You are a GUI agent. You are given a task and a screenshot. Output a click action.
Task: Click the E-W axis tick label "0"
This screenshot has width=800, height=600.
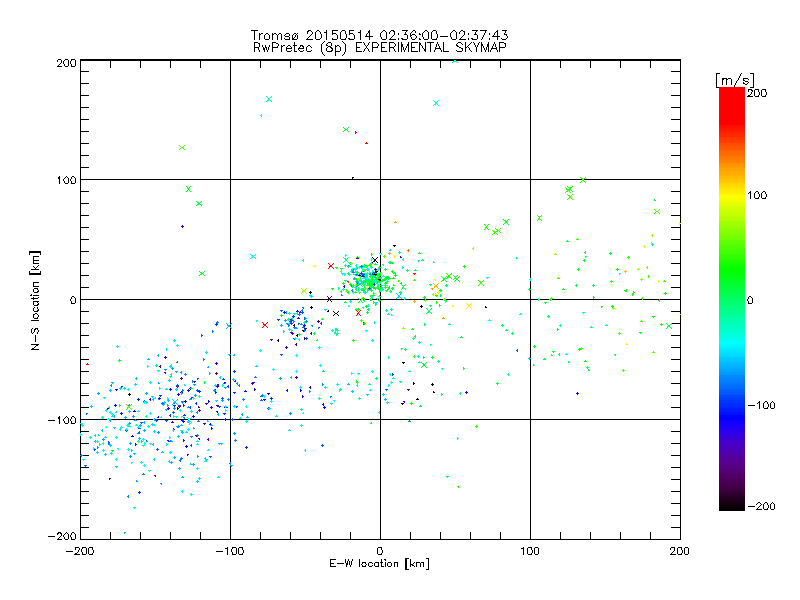pyautogui.click(x=380, y=551)
